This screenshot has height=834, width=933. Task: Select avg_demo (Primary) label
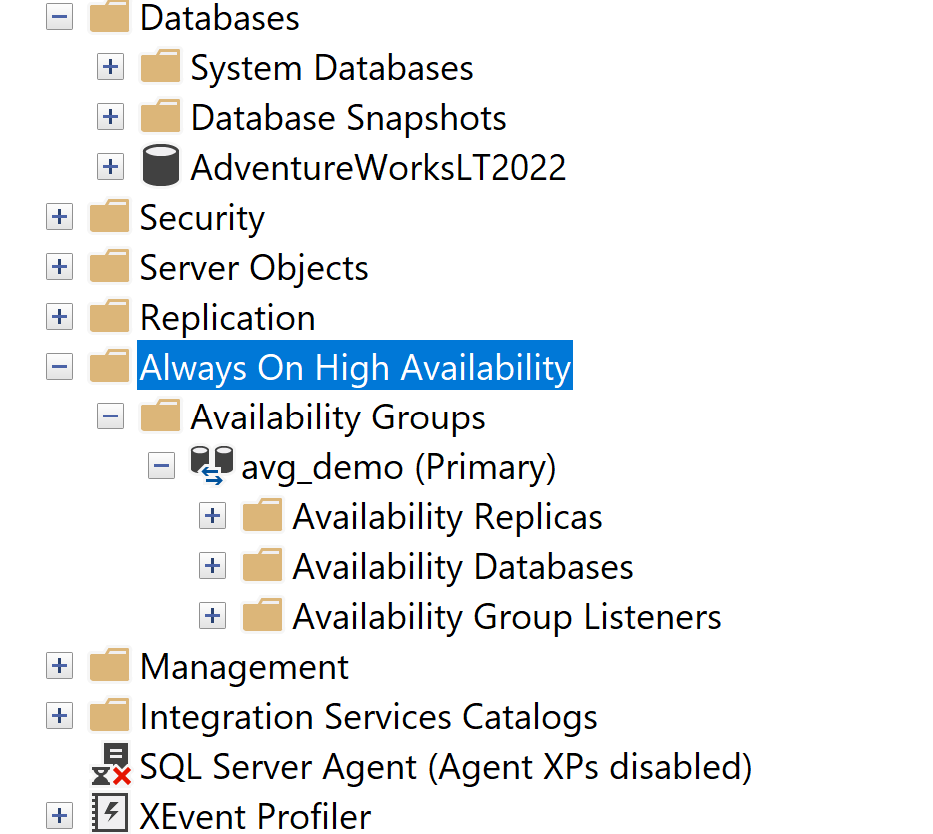click(x=399, y=467)
